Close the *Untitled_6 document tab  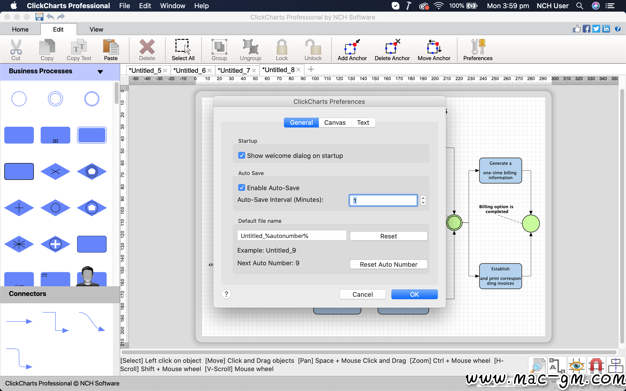209,71
